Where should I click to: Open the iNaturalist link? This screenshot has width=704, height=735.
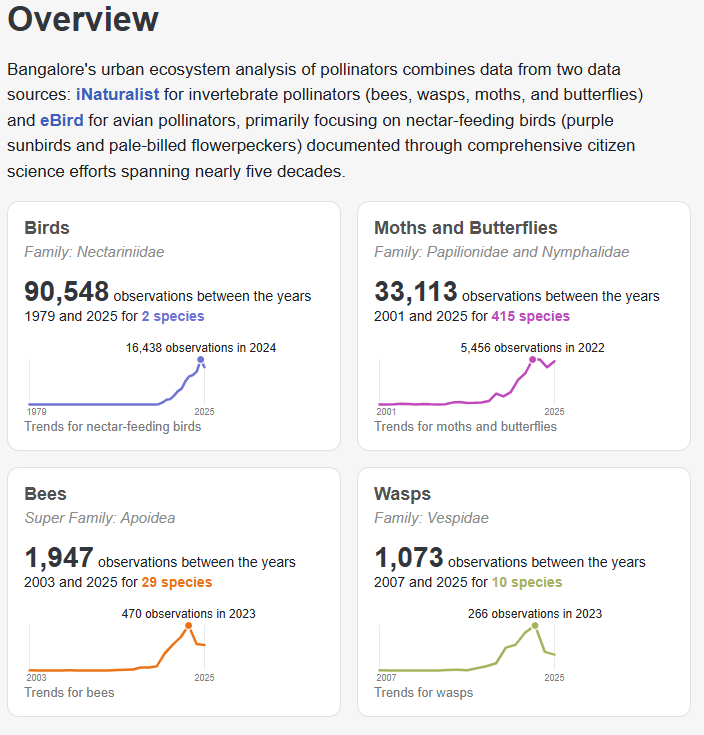click(117, 95)
